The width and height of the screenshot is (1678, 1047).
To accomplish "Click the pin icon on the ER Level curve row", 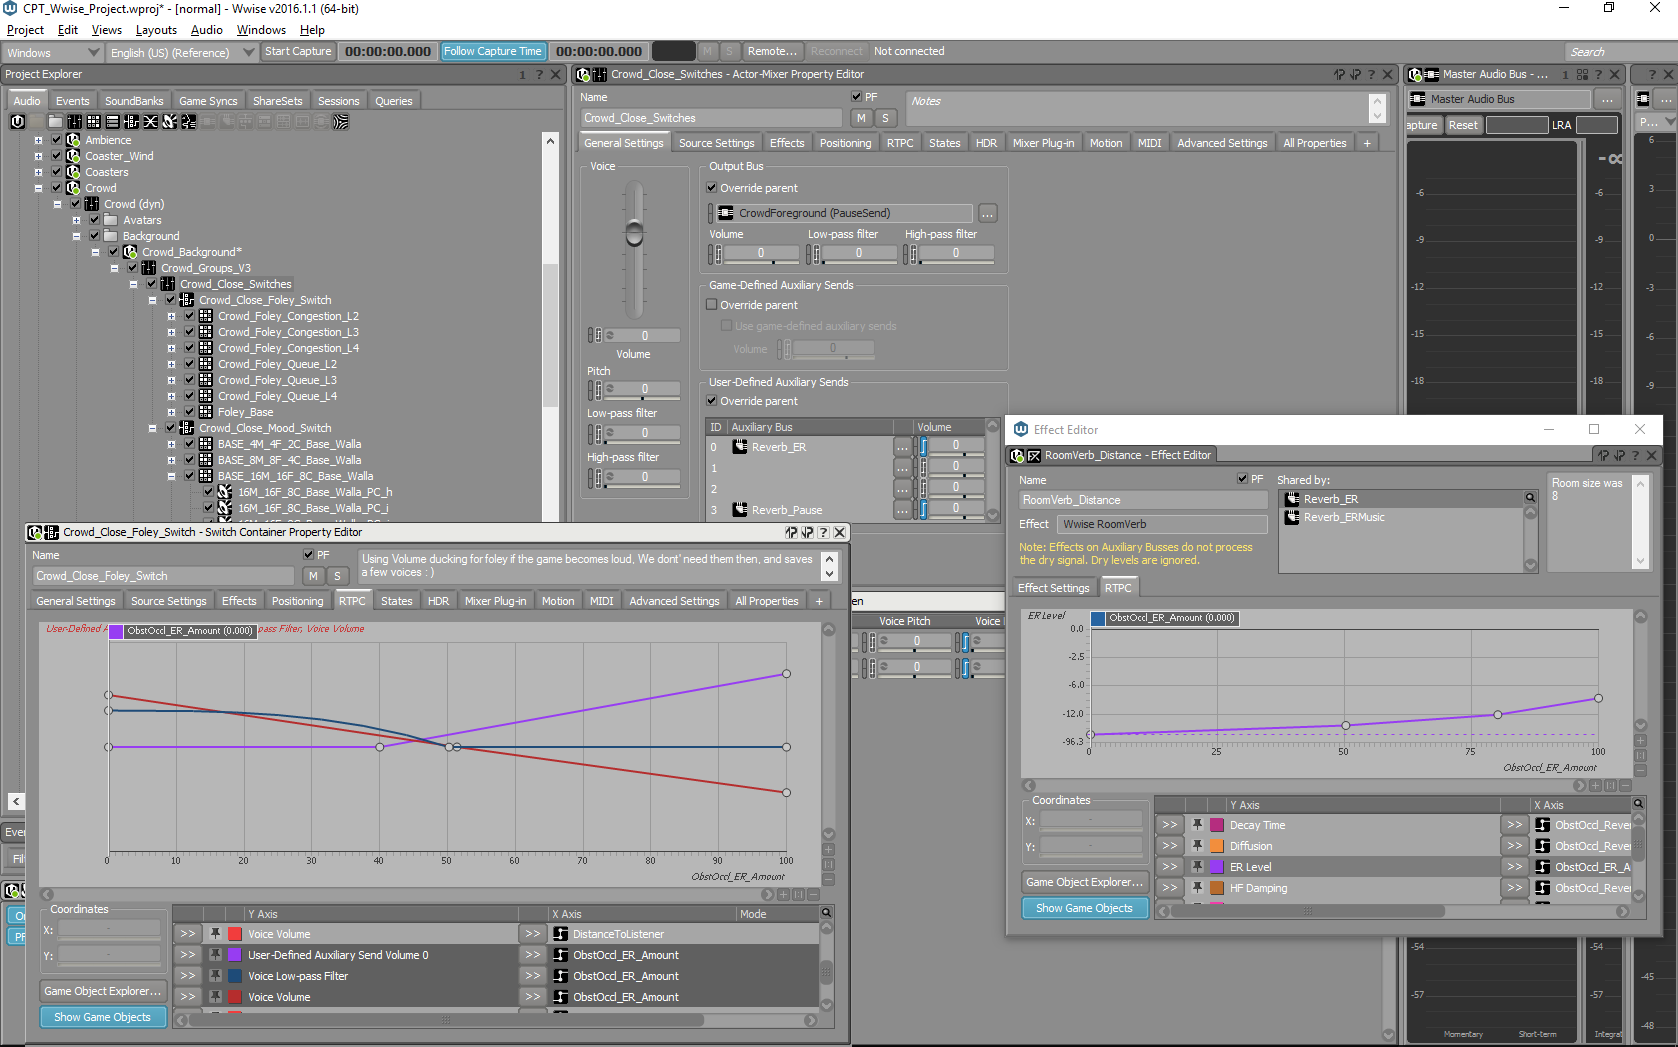I will point(1197,866).
